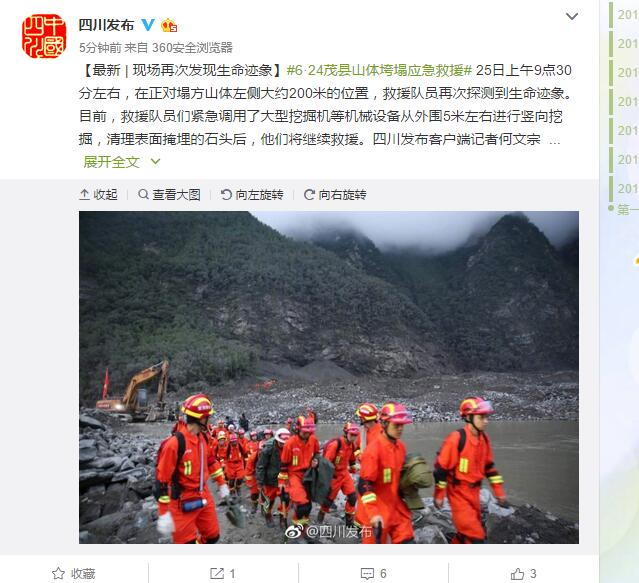Image resolution: width=639 pixels, height=583 pixels.
Task: Click the membership crown badge icon
Action: pos(169,26)
